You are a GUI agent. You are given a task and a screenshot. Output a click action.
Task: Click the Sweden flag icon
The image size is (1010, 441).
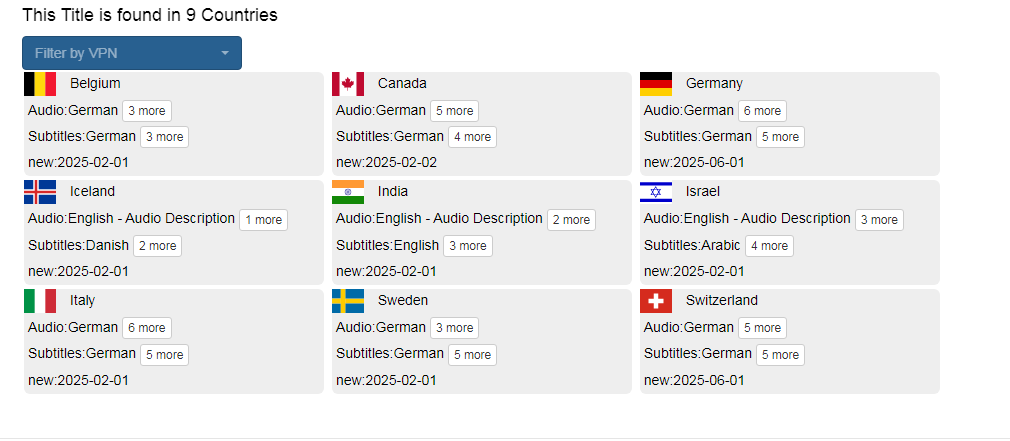pos(348,301)
